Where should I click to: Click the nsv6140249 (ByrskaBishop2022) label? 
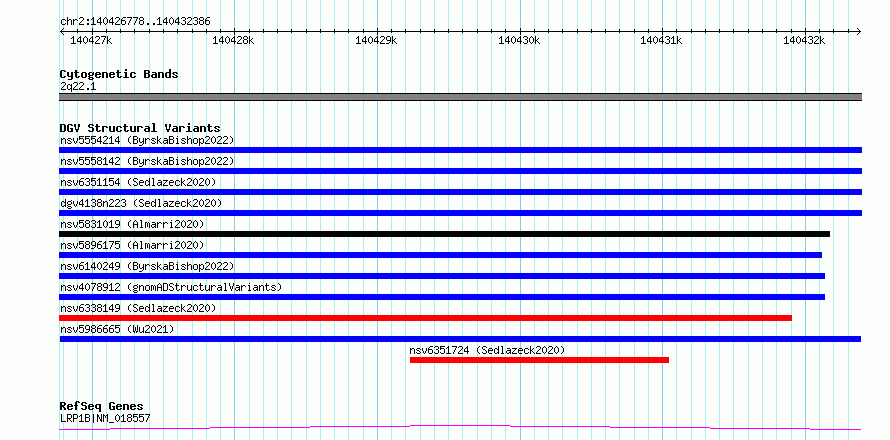[147, 266]
